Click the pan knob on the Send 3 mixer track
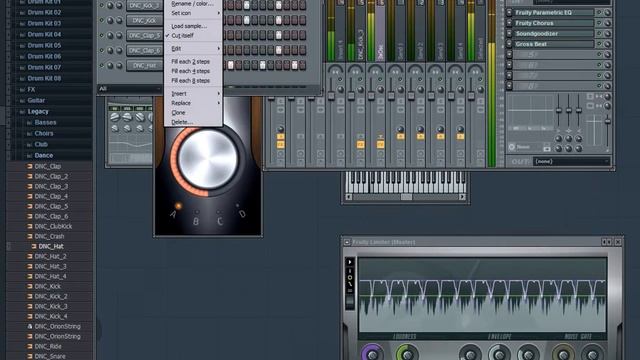Image resolution: width=640 pixels, height=360 pixels. [x=440, y=90]
